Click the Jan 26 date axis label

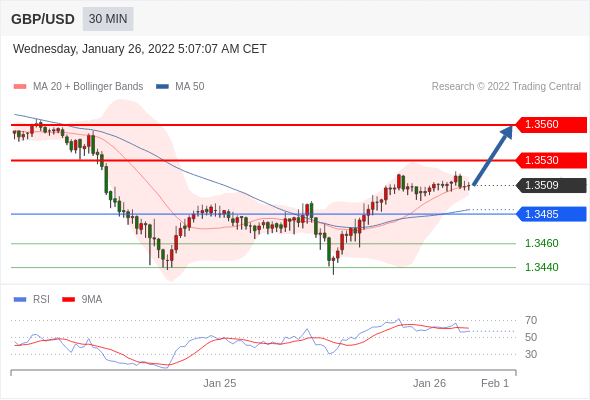[429, 383]
